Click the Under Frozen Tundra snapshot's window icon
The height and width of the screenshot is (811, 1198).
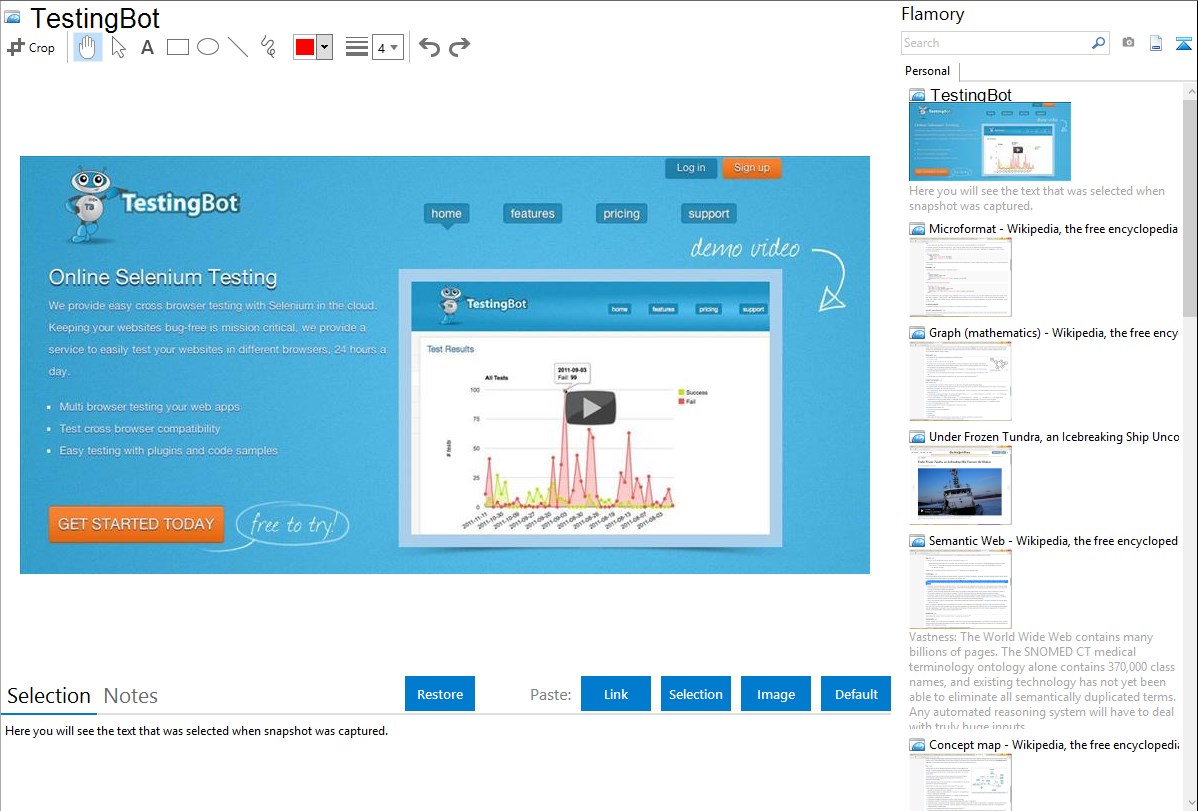coord(917,437)
